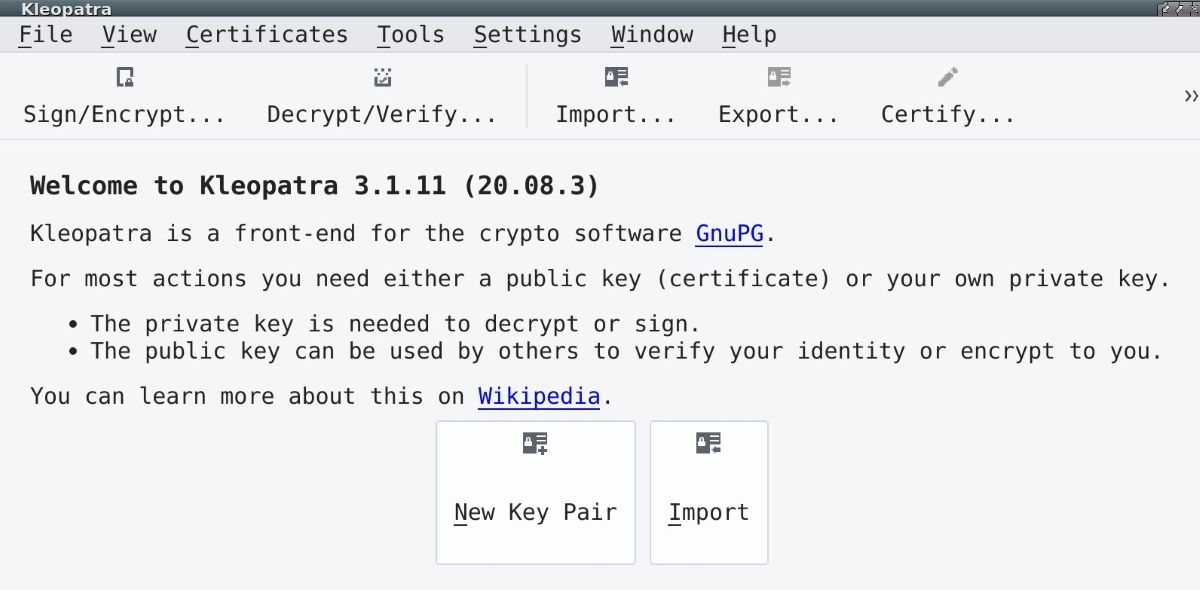This screenshot has width=1200, height=590.
Task: Click the Sign/Encrypt toolbar icon
Action: point(125,78)
